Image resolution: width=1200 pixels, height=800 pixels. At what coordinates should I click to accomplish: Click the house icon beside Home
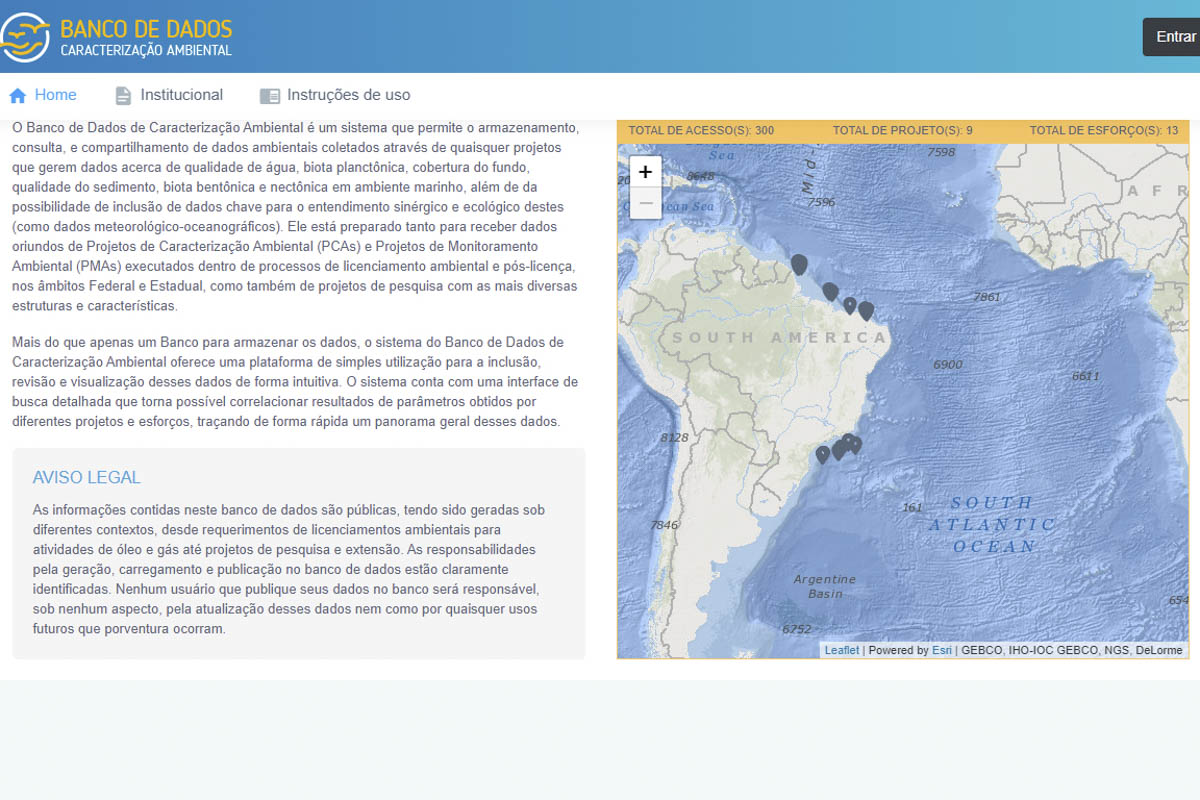pos(17,96)
